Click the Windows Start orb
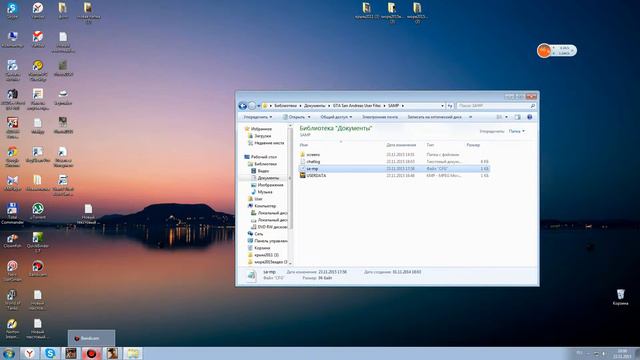640x360 pixels. point(9,353)
